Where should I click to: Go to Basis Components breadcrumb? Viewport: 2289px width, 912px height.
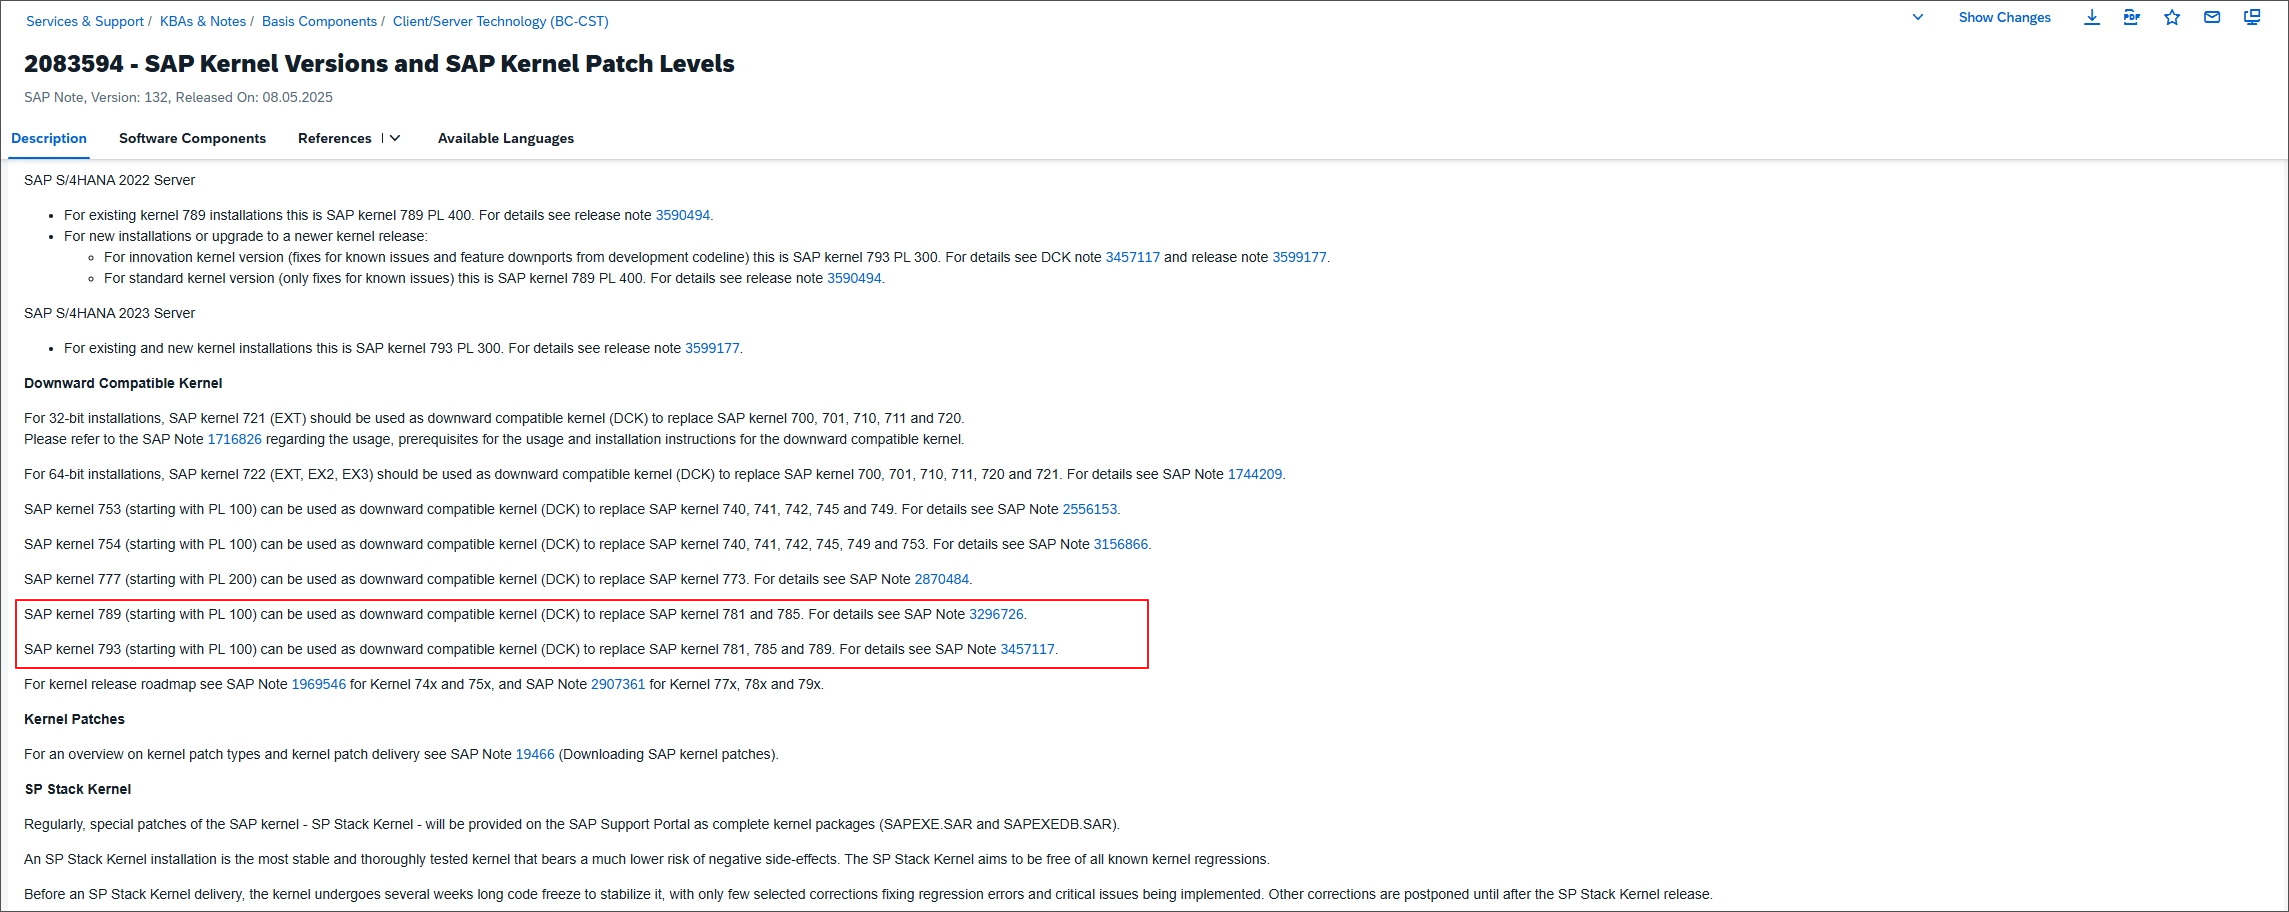[319, 21]
